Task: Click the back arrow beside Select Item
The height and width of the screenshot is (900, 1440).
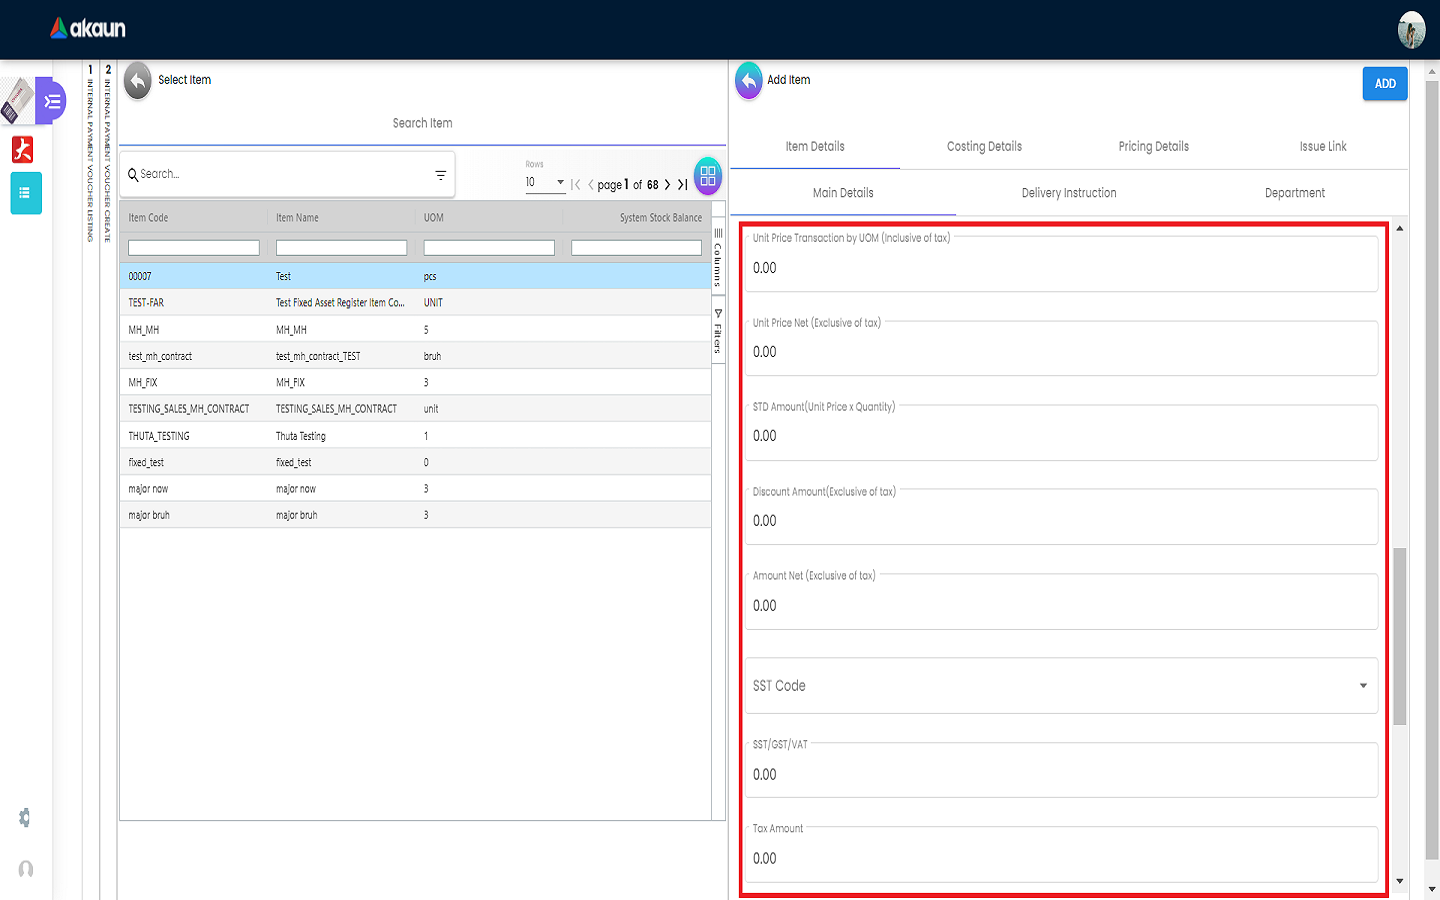Action: [138, 81]
